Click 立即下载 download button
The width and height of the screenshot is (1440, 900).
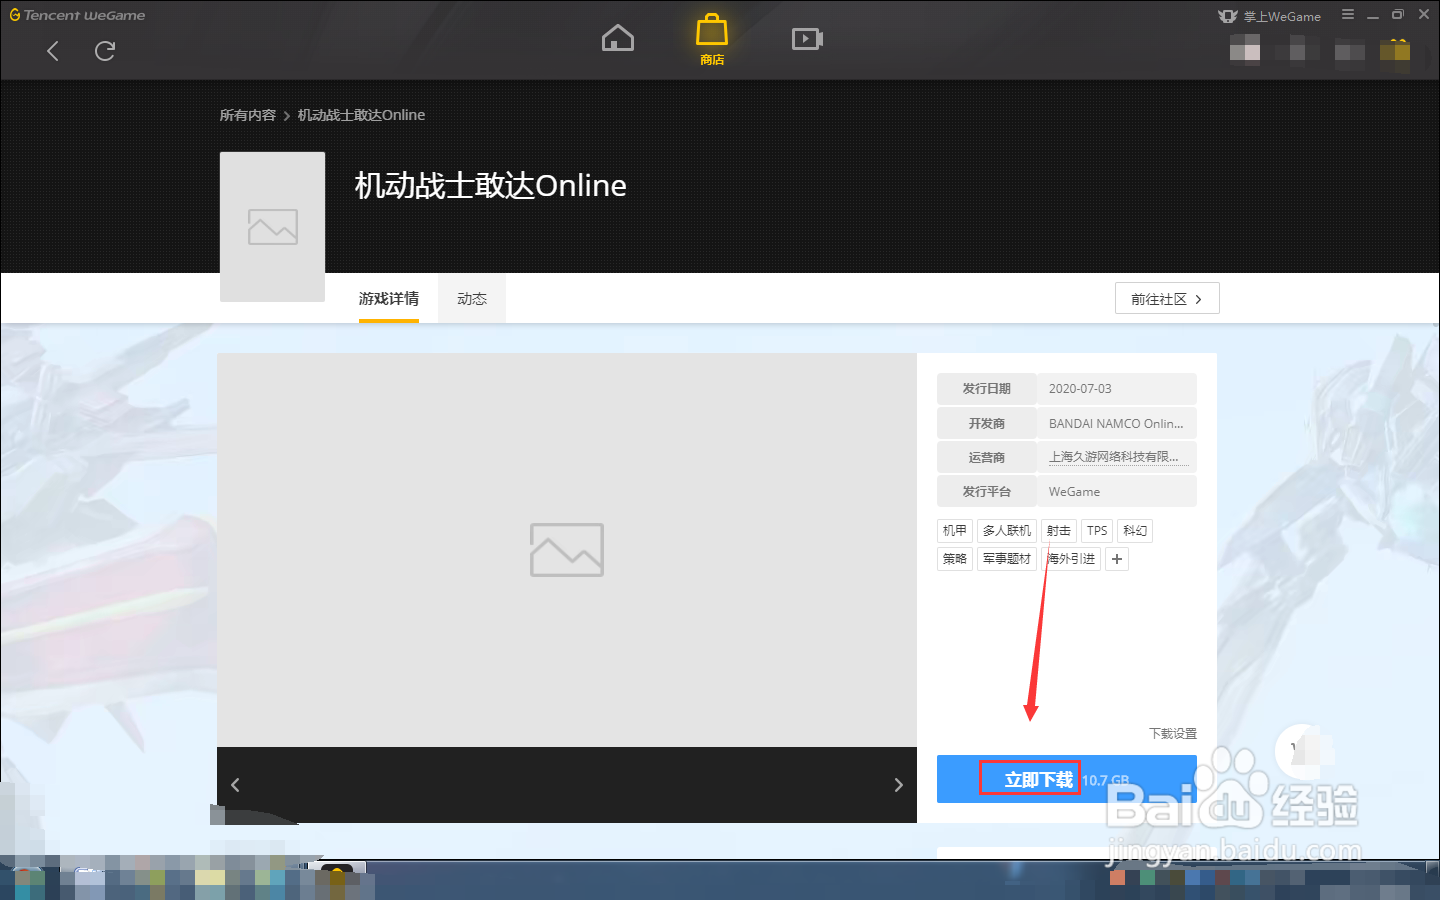1067,779
